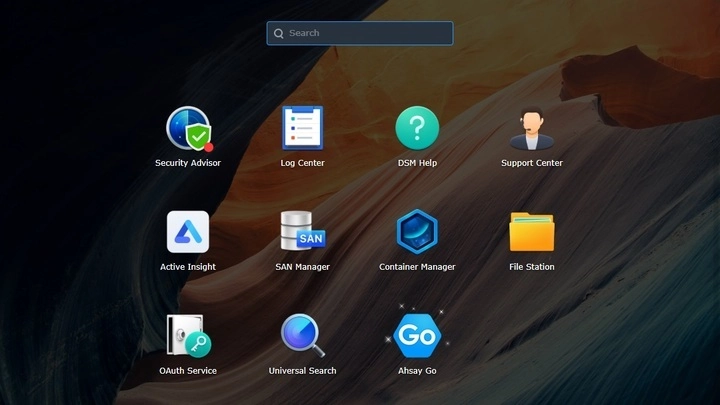Open SAN Manager
The height and width of the screenshot is (405, 720).
(x=303, y=231)
